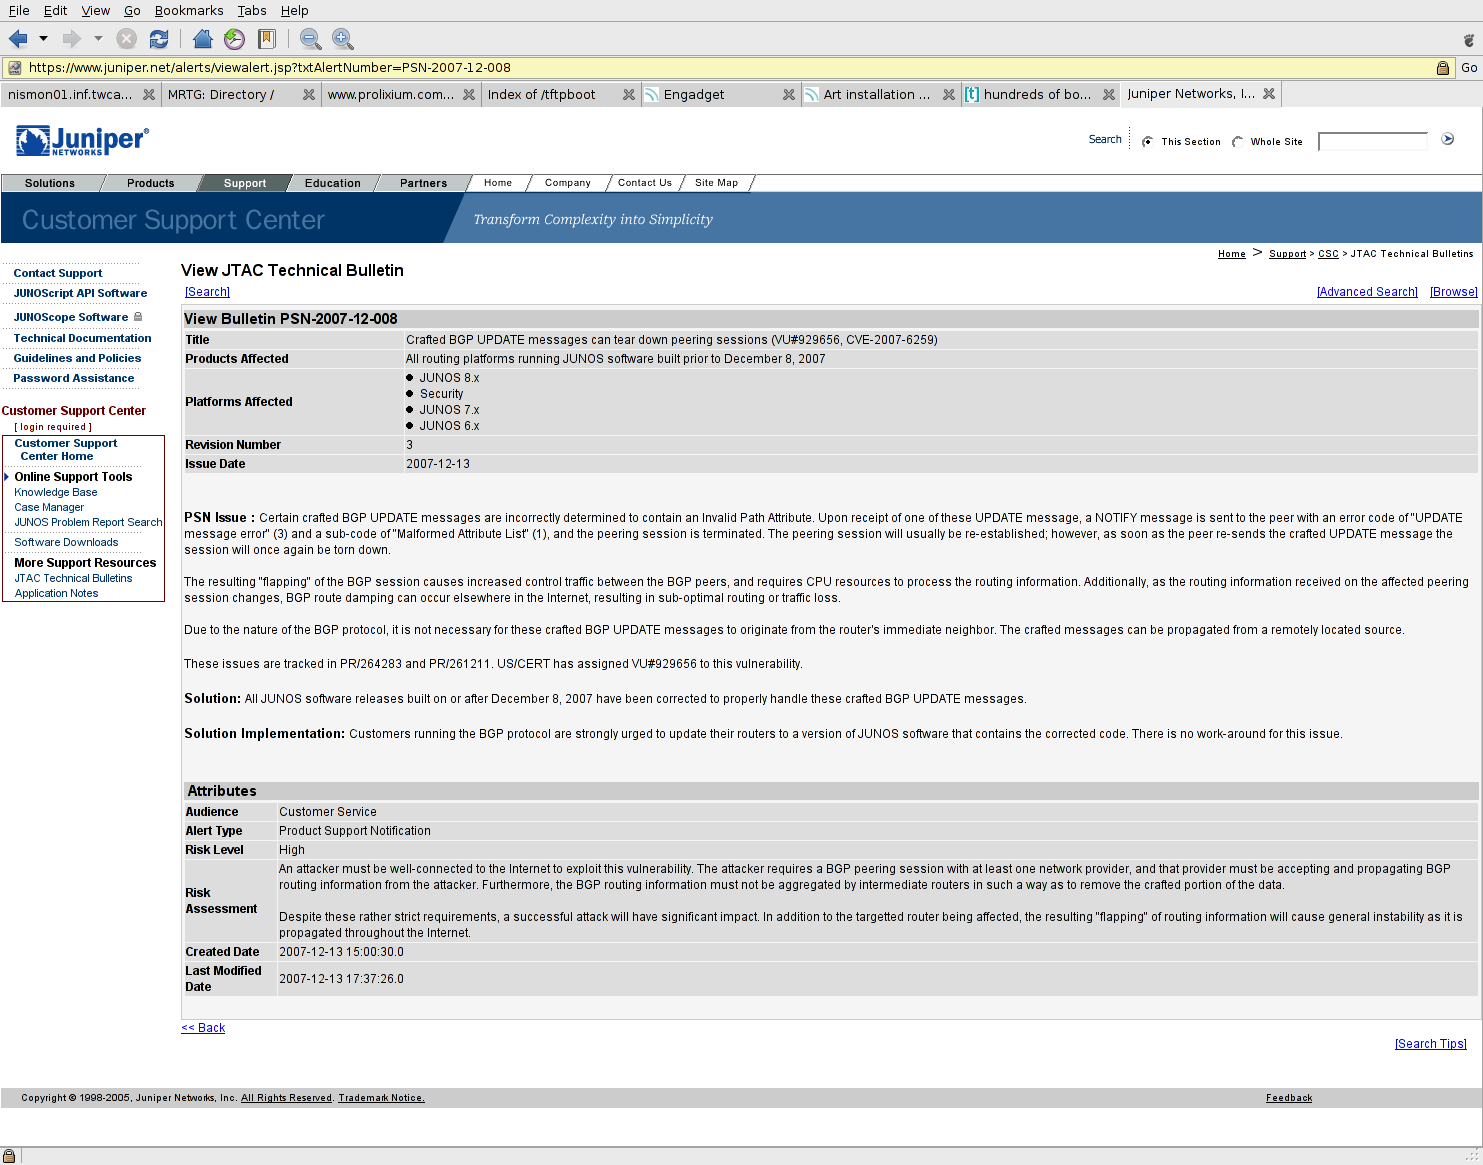Click the << Back link
The width and height of the screenshot is (1483, 1165).
[x=203, y=1028]
